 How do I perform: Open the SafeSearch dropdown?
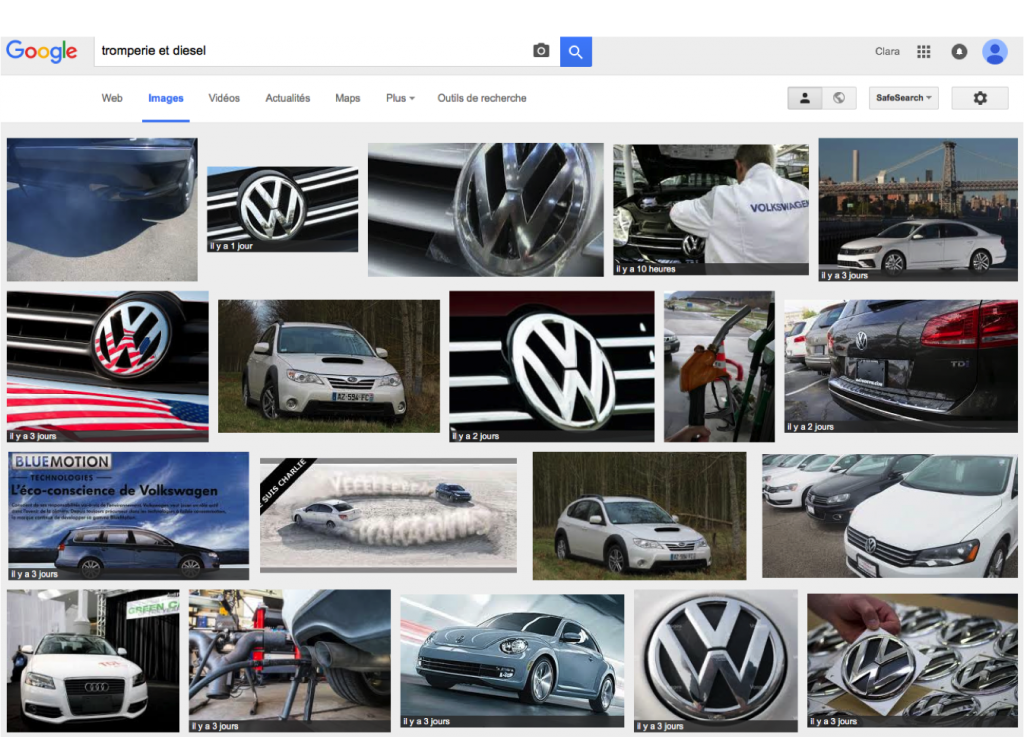[903, 98]
